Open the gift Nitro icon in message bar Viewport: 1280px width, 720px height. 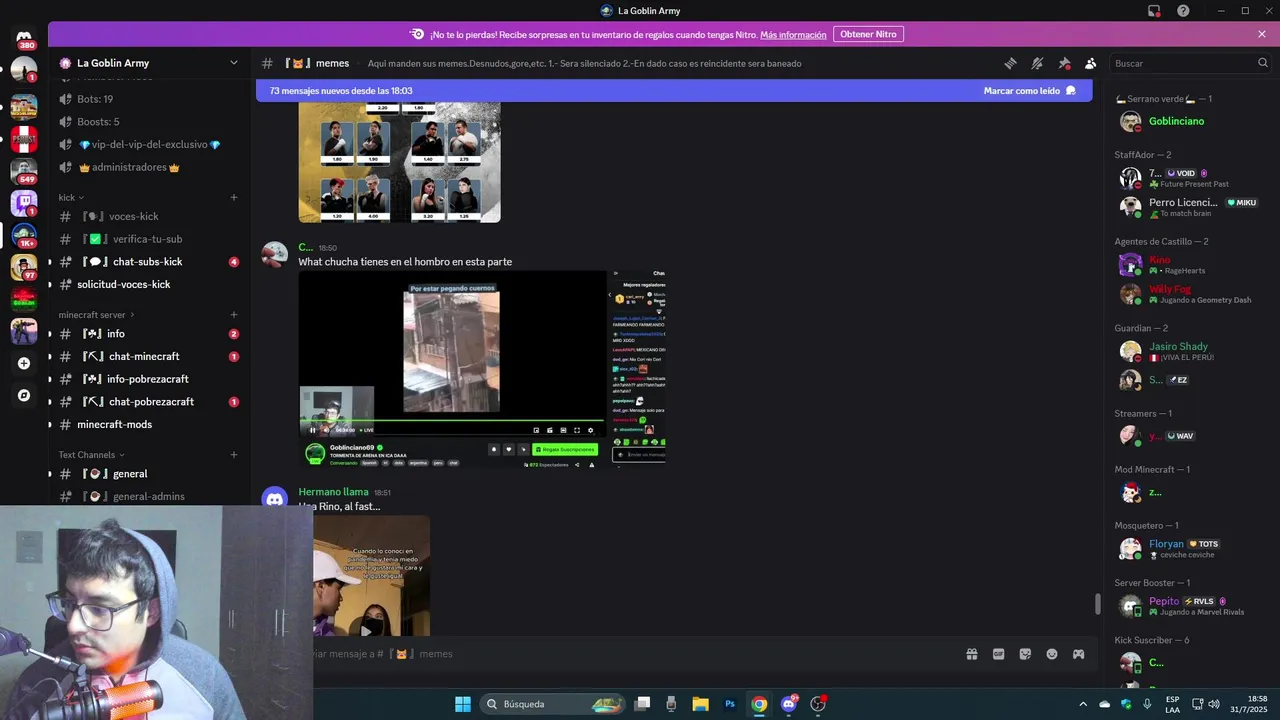[972, 654]
